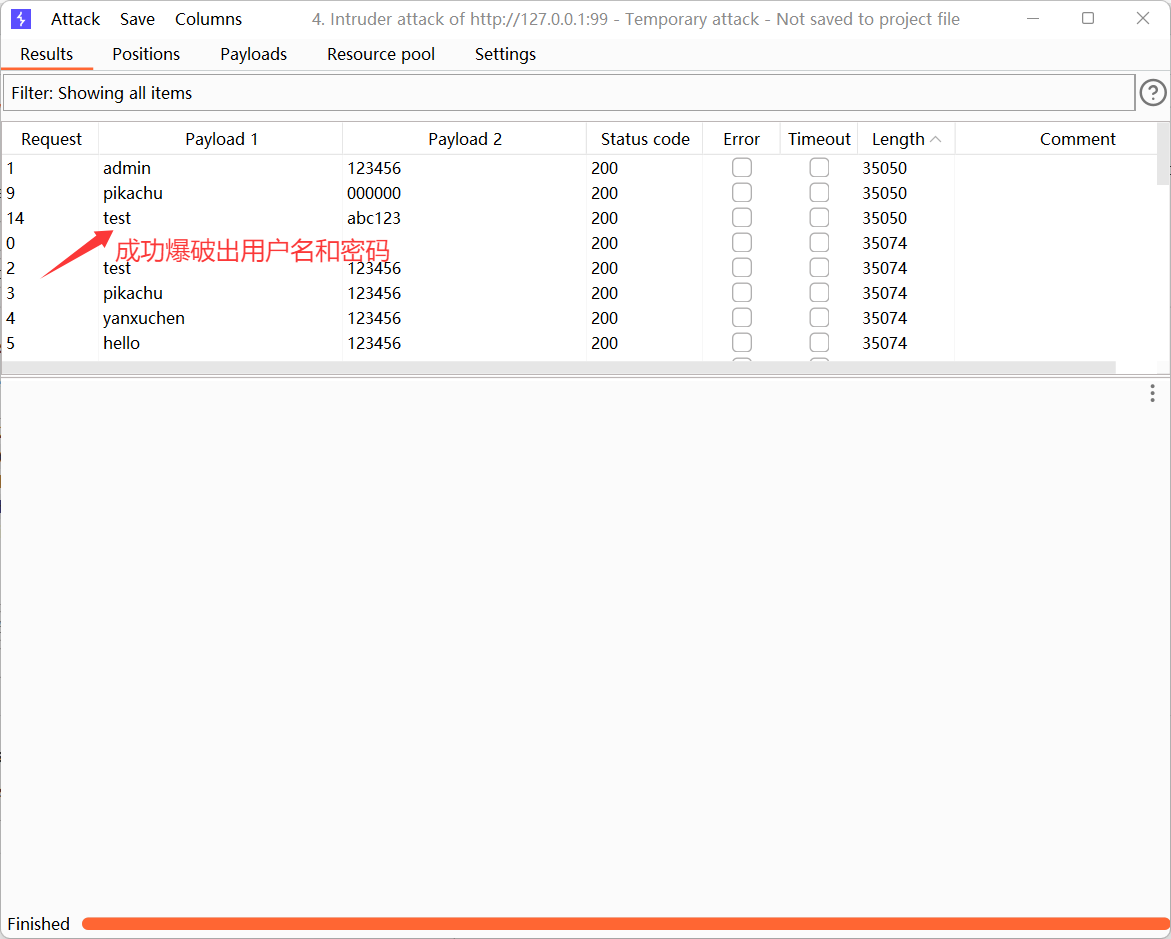
Task: Click the results table horizontal scrollbar
Action: coord(559,368)
